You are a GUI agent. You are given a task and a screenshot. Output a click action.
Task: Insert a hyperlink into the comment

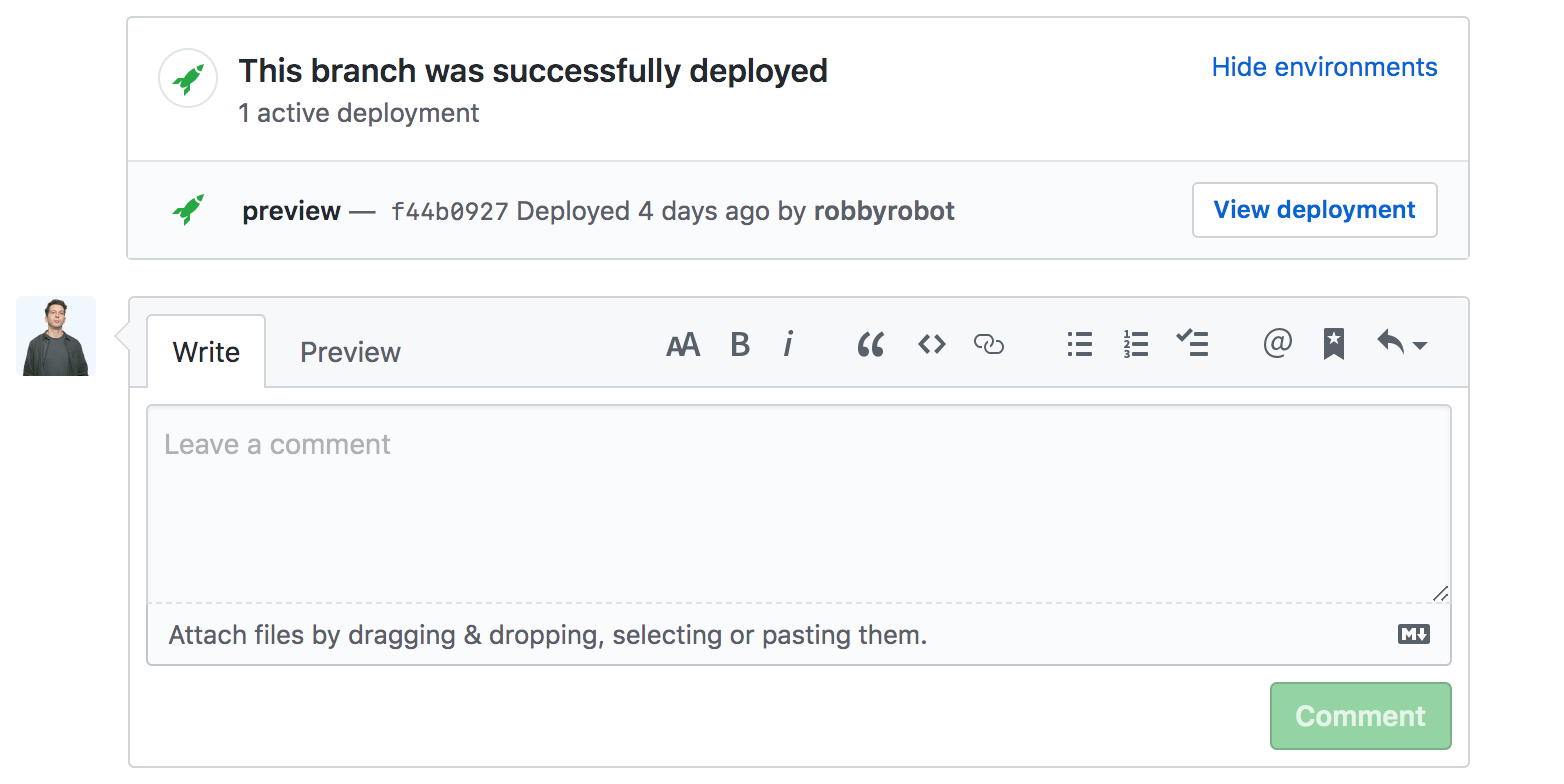point(989,344)
